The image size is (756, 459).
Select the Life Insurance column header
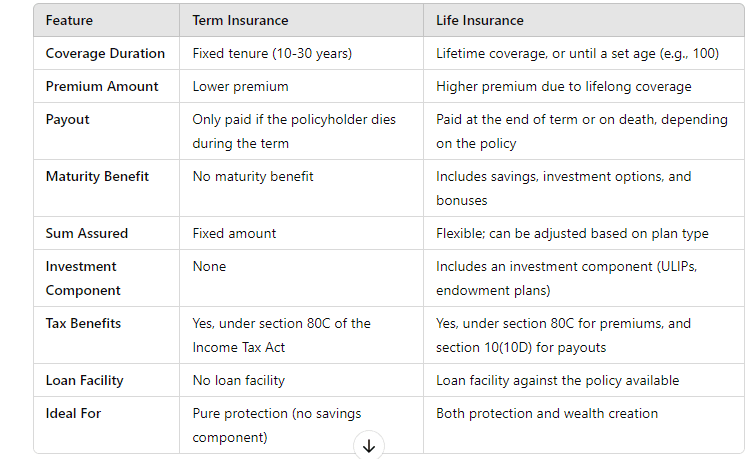(480, 20)
